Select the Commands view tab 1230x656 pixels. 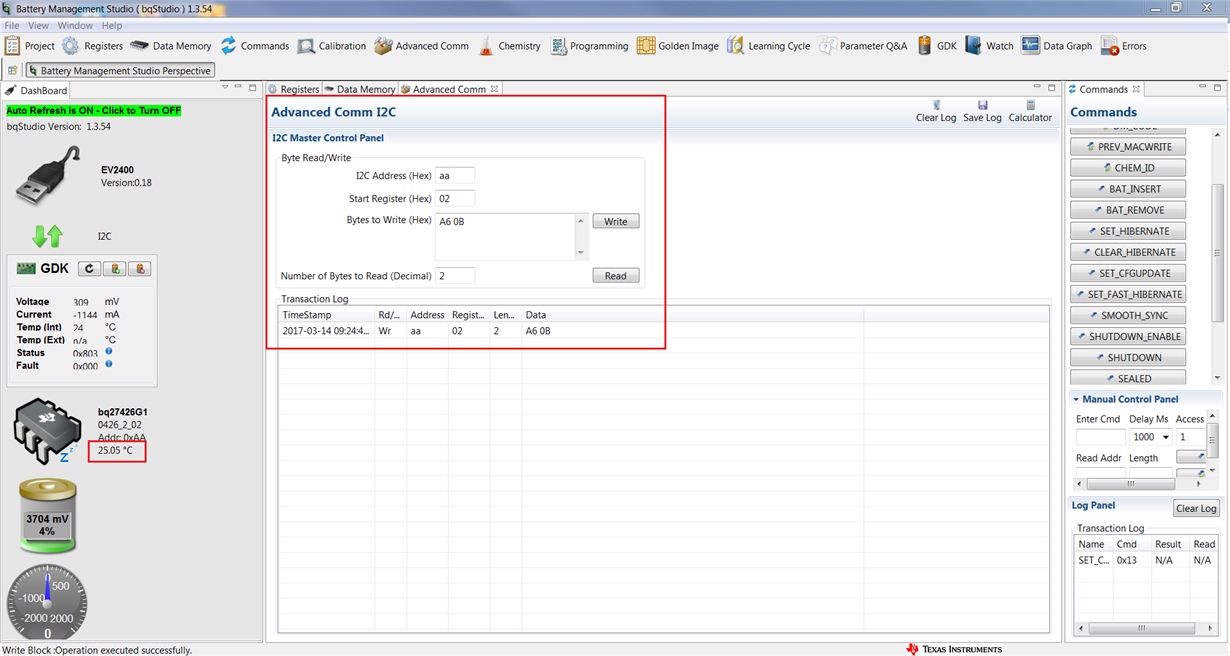point(1104,89)
